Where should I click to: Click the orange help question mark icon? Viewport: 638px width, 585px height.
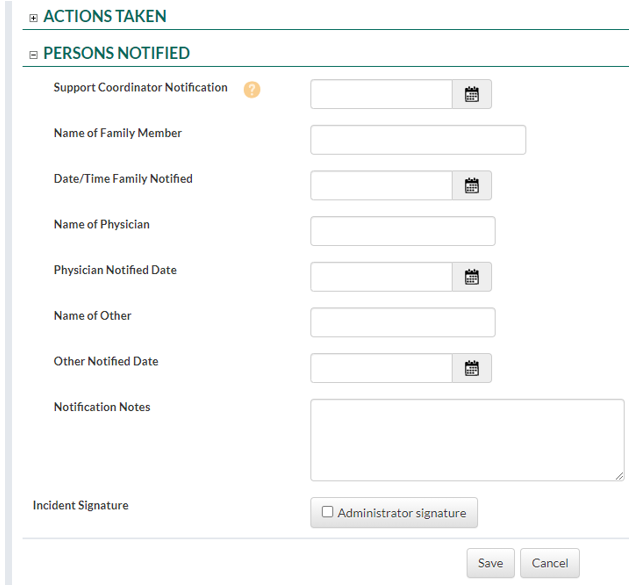click(251, 89)
